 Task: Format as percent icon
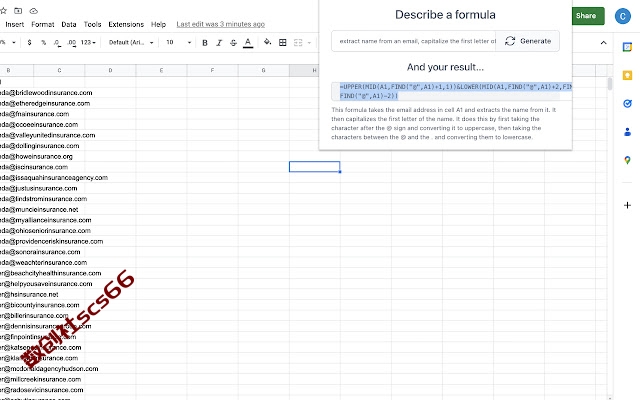click(43, 42)
